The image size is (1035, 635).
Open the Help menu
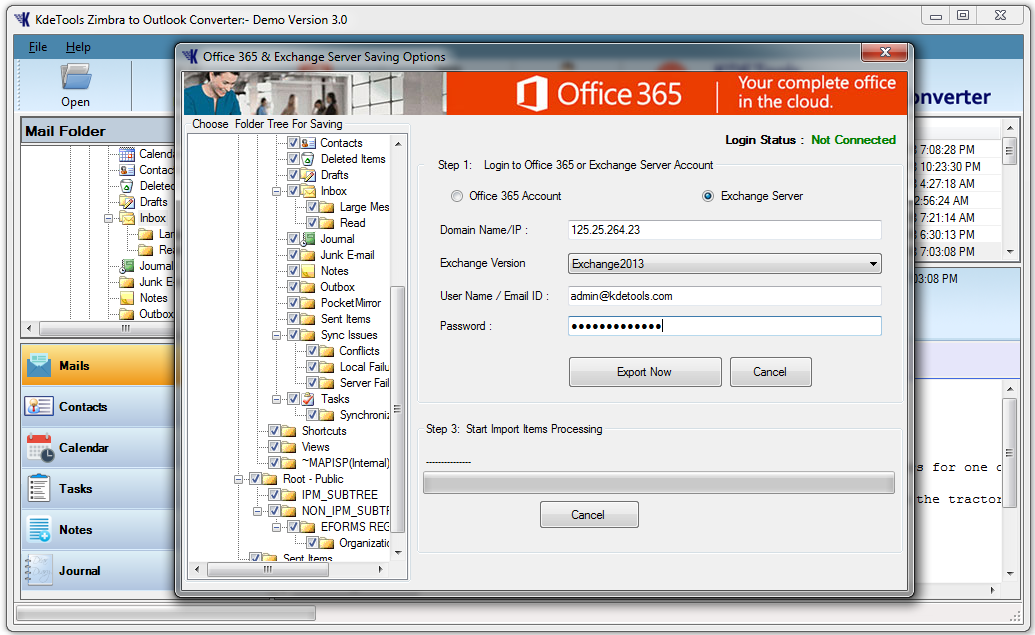[78, 47]
